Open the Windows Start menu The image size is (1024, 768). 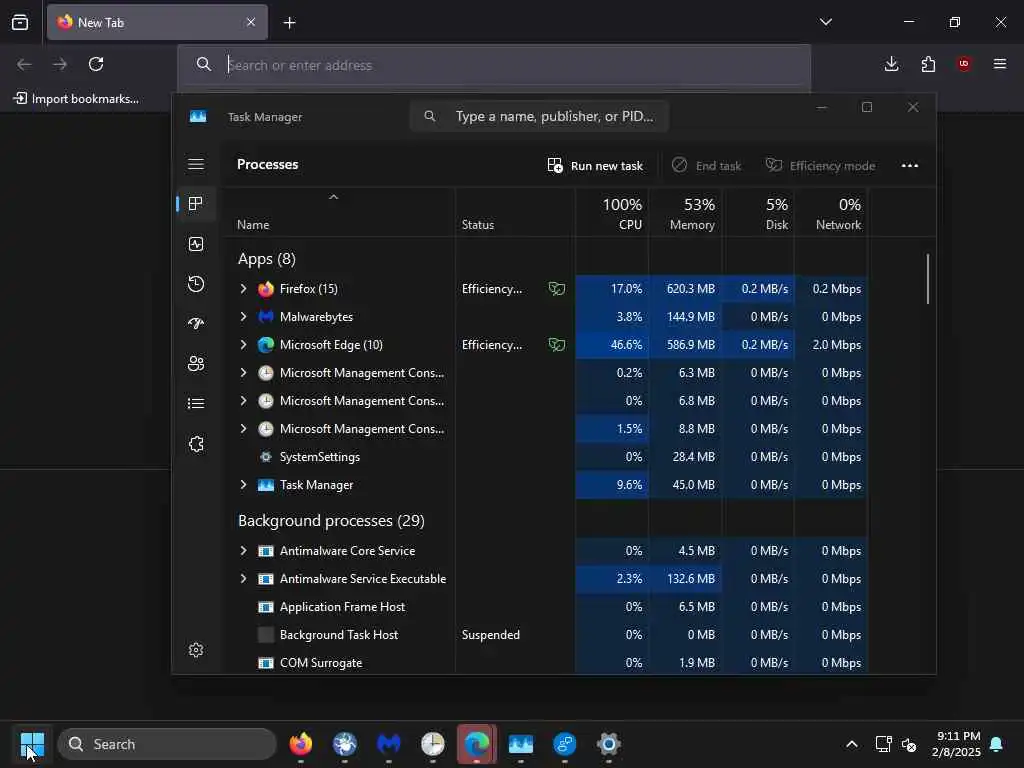[x=32, y=744]
